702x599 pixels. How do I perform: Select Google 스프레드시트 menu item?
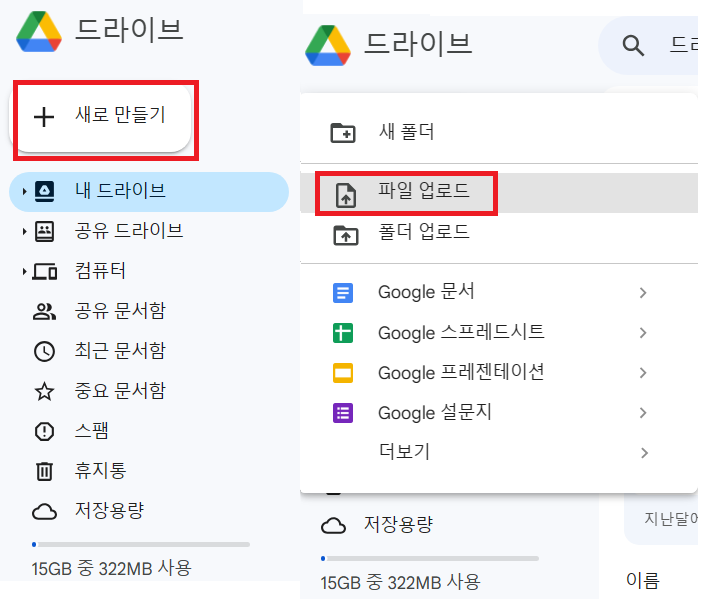[x=499, y=334]
